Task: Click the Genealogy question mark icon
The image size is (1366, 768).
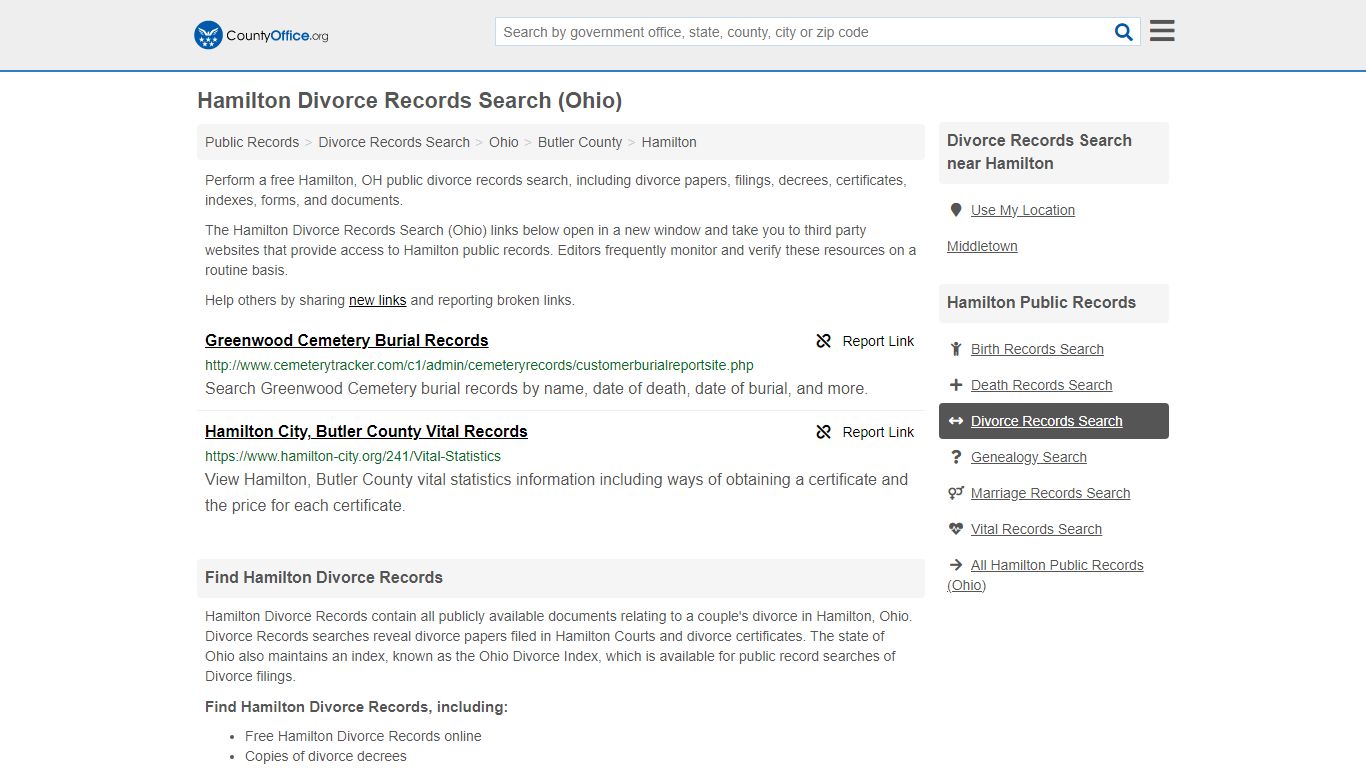Action: click(956, 457)
